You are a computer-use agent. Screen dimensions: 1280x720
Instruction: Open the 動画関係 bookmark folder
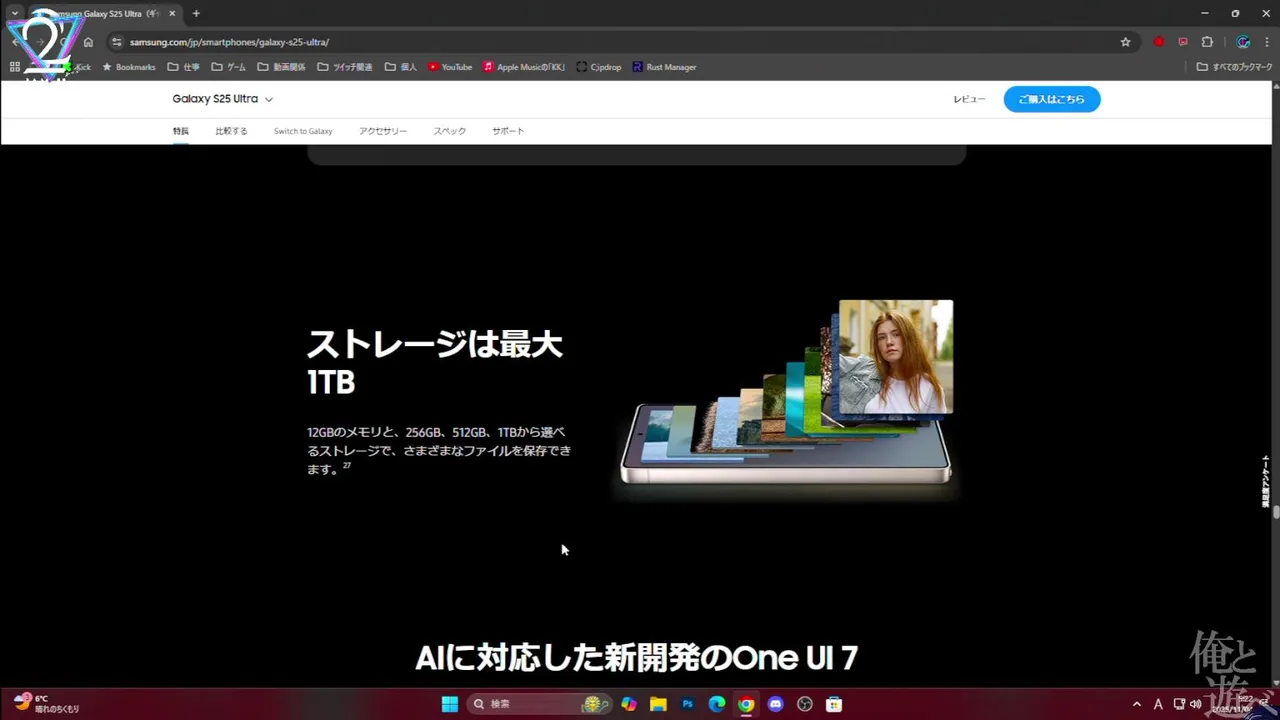pyautogui.click(x=281, y=67)
